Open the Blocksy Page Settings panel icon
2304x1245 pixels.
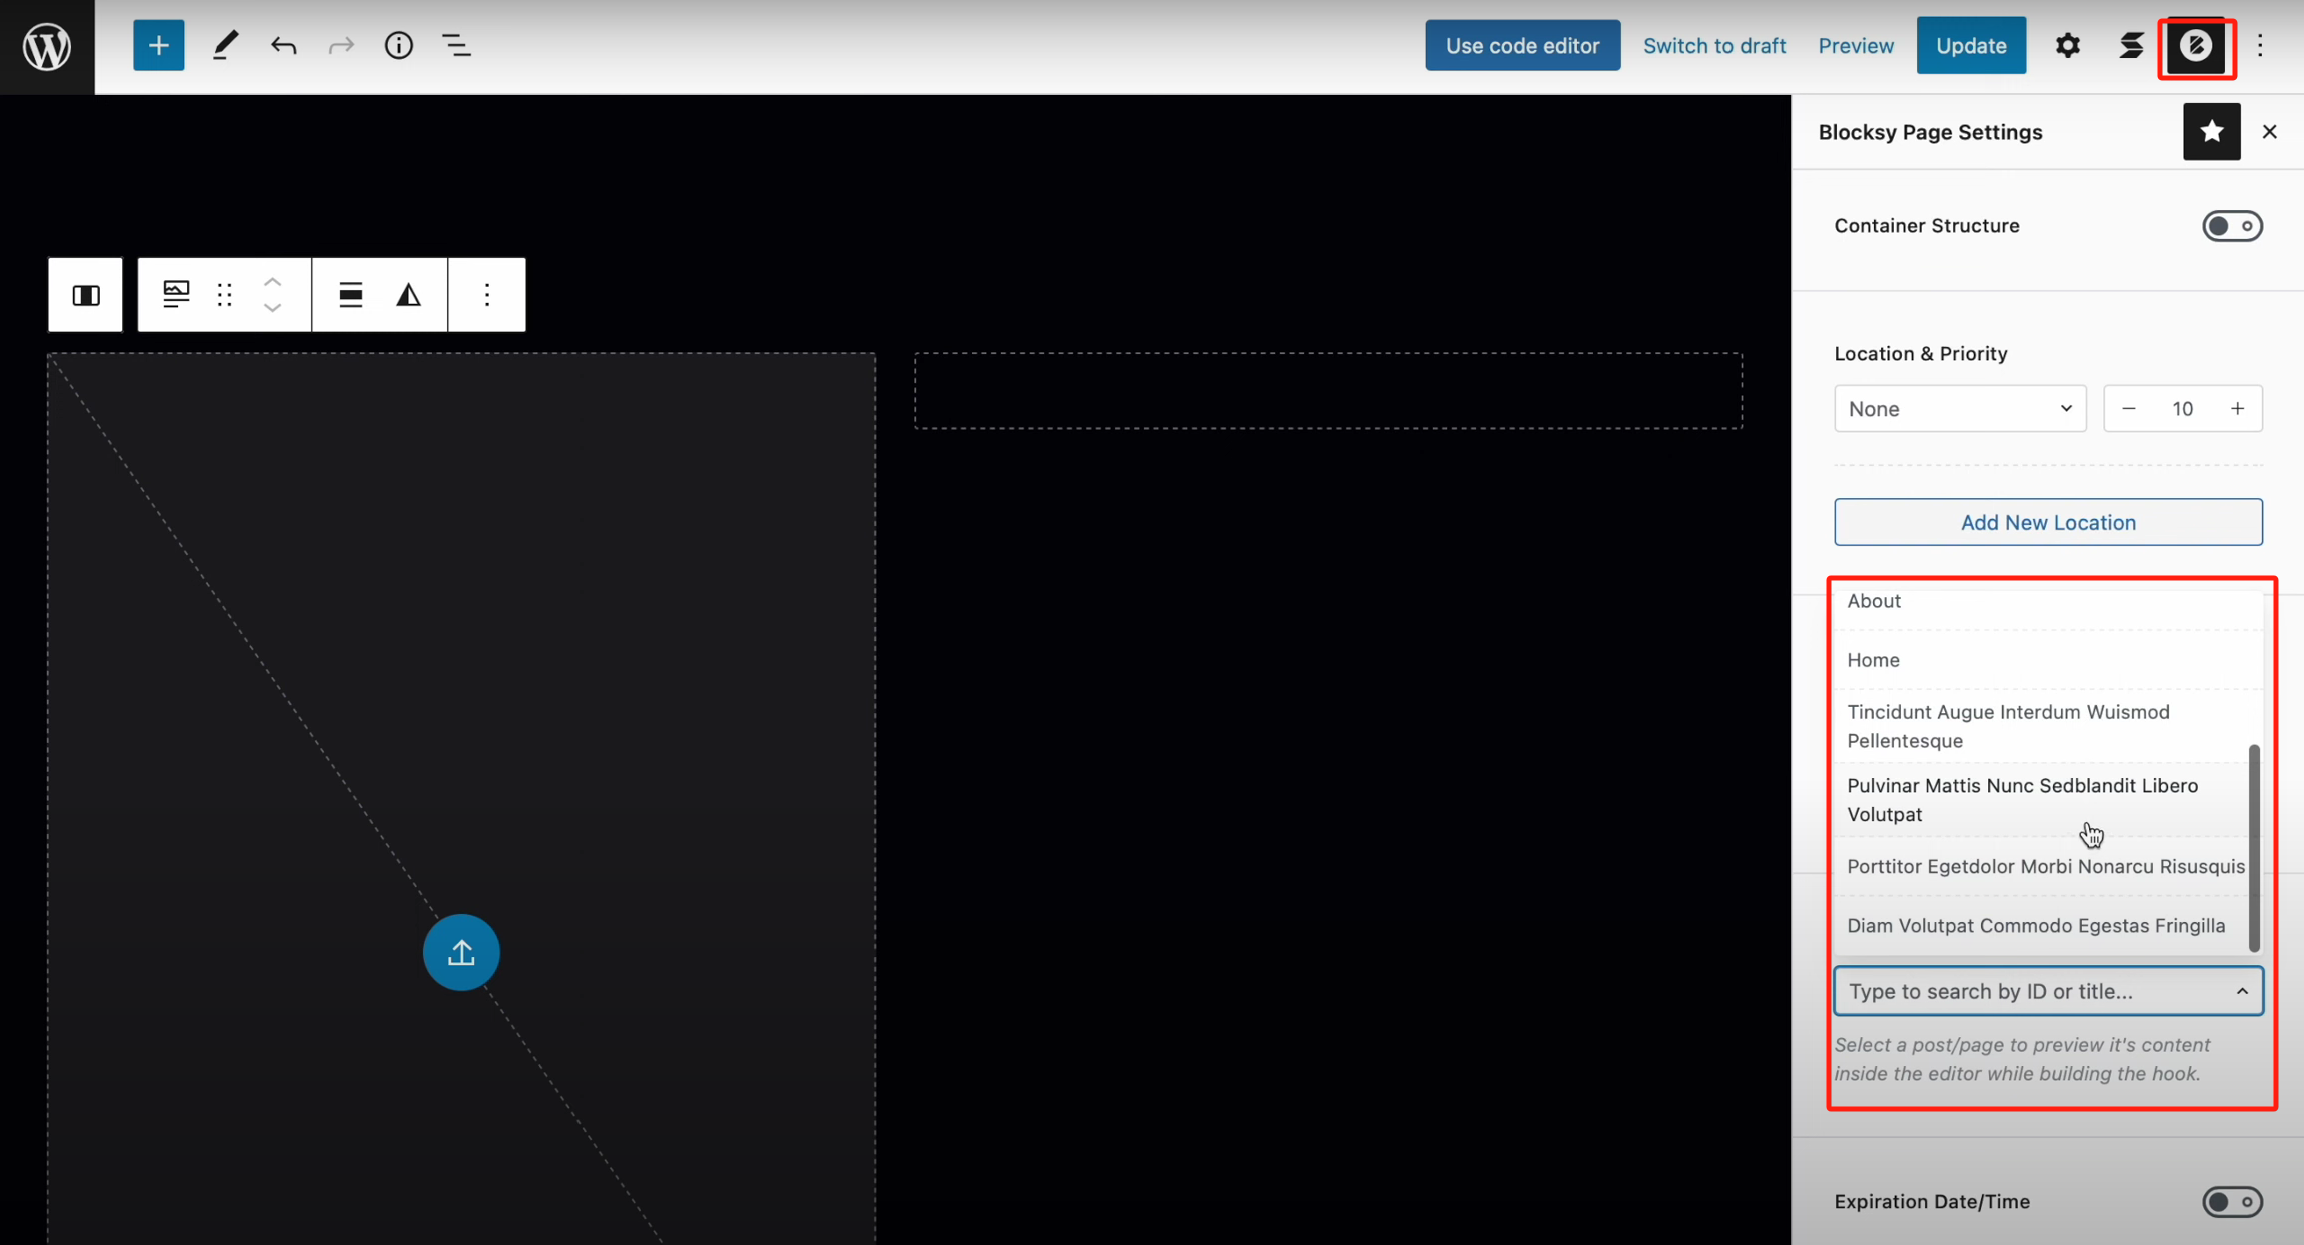(x=2196, y=45)
